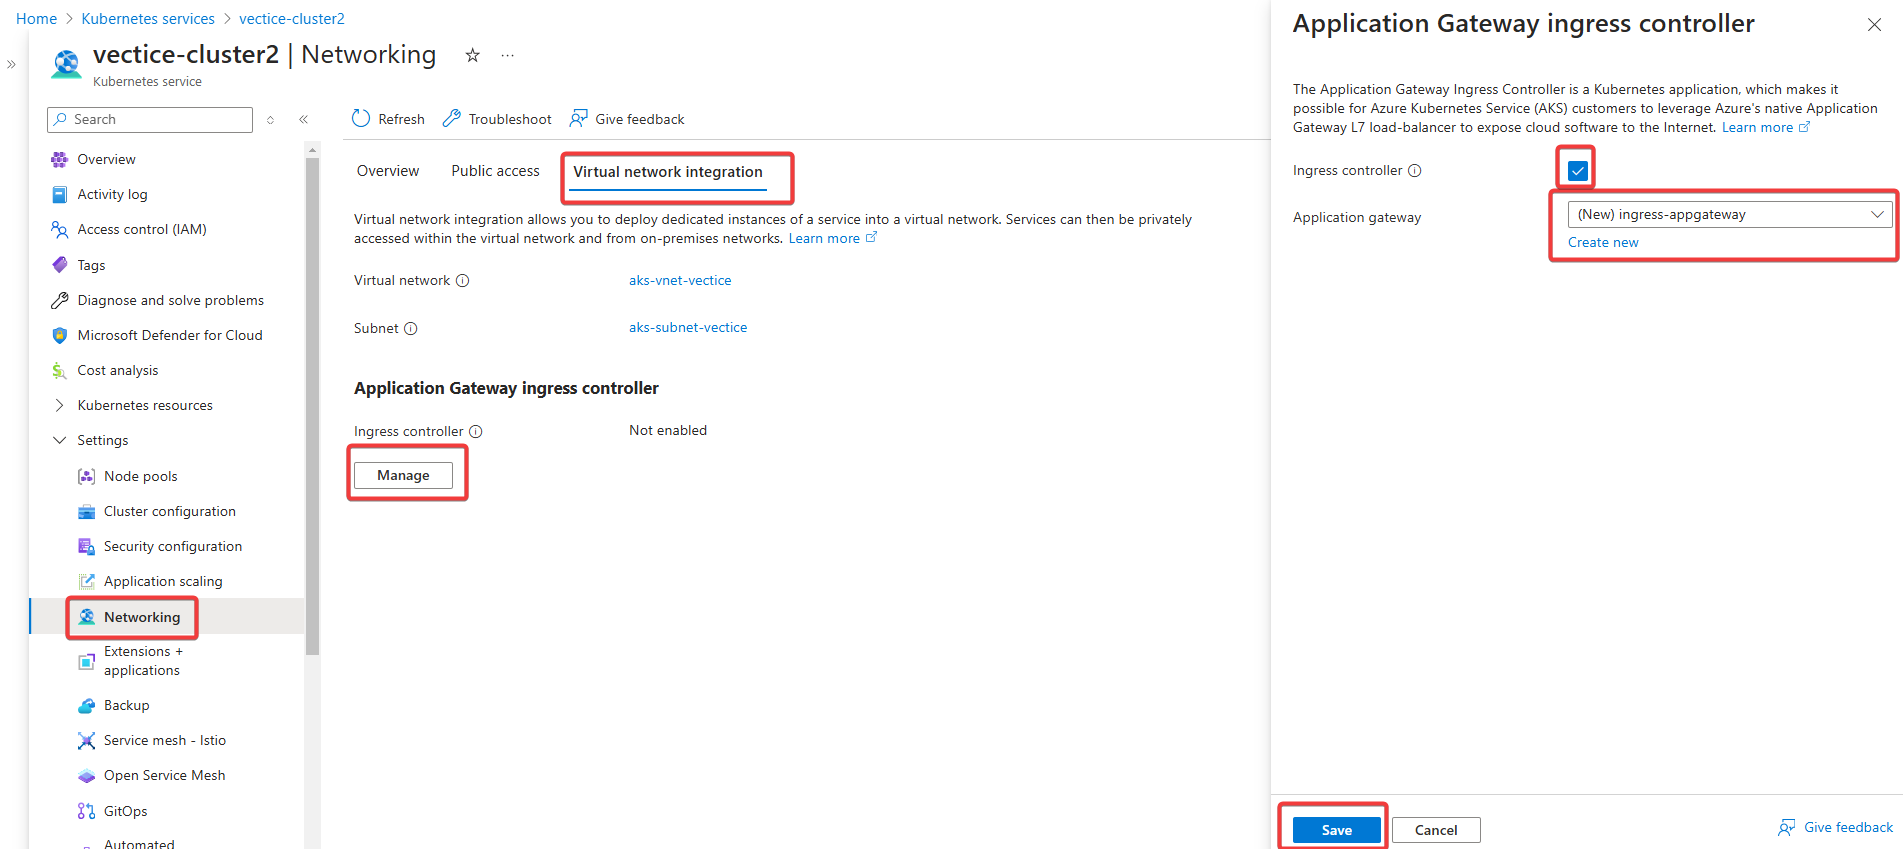Screen dimensions: 1903x849
Task: Collapse the Settings section
Action: coord(60,440)
